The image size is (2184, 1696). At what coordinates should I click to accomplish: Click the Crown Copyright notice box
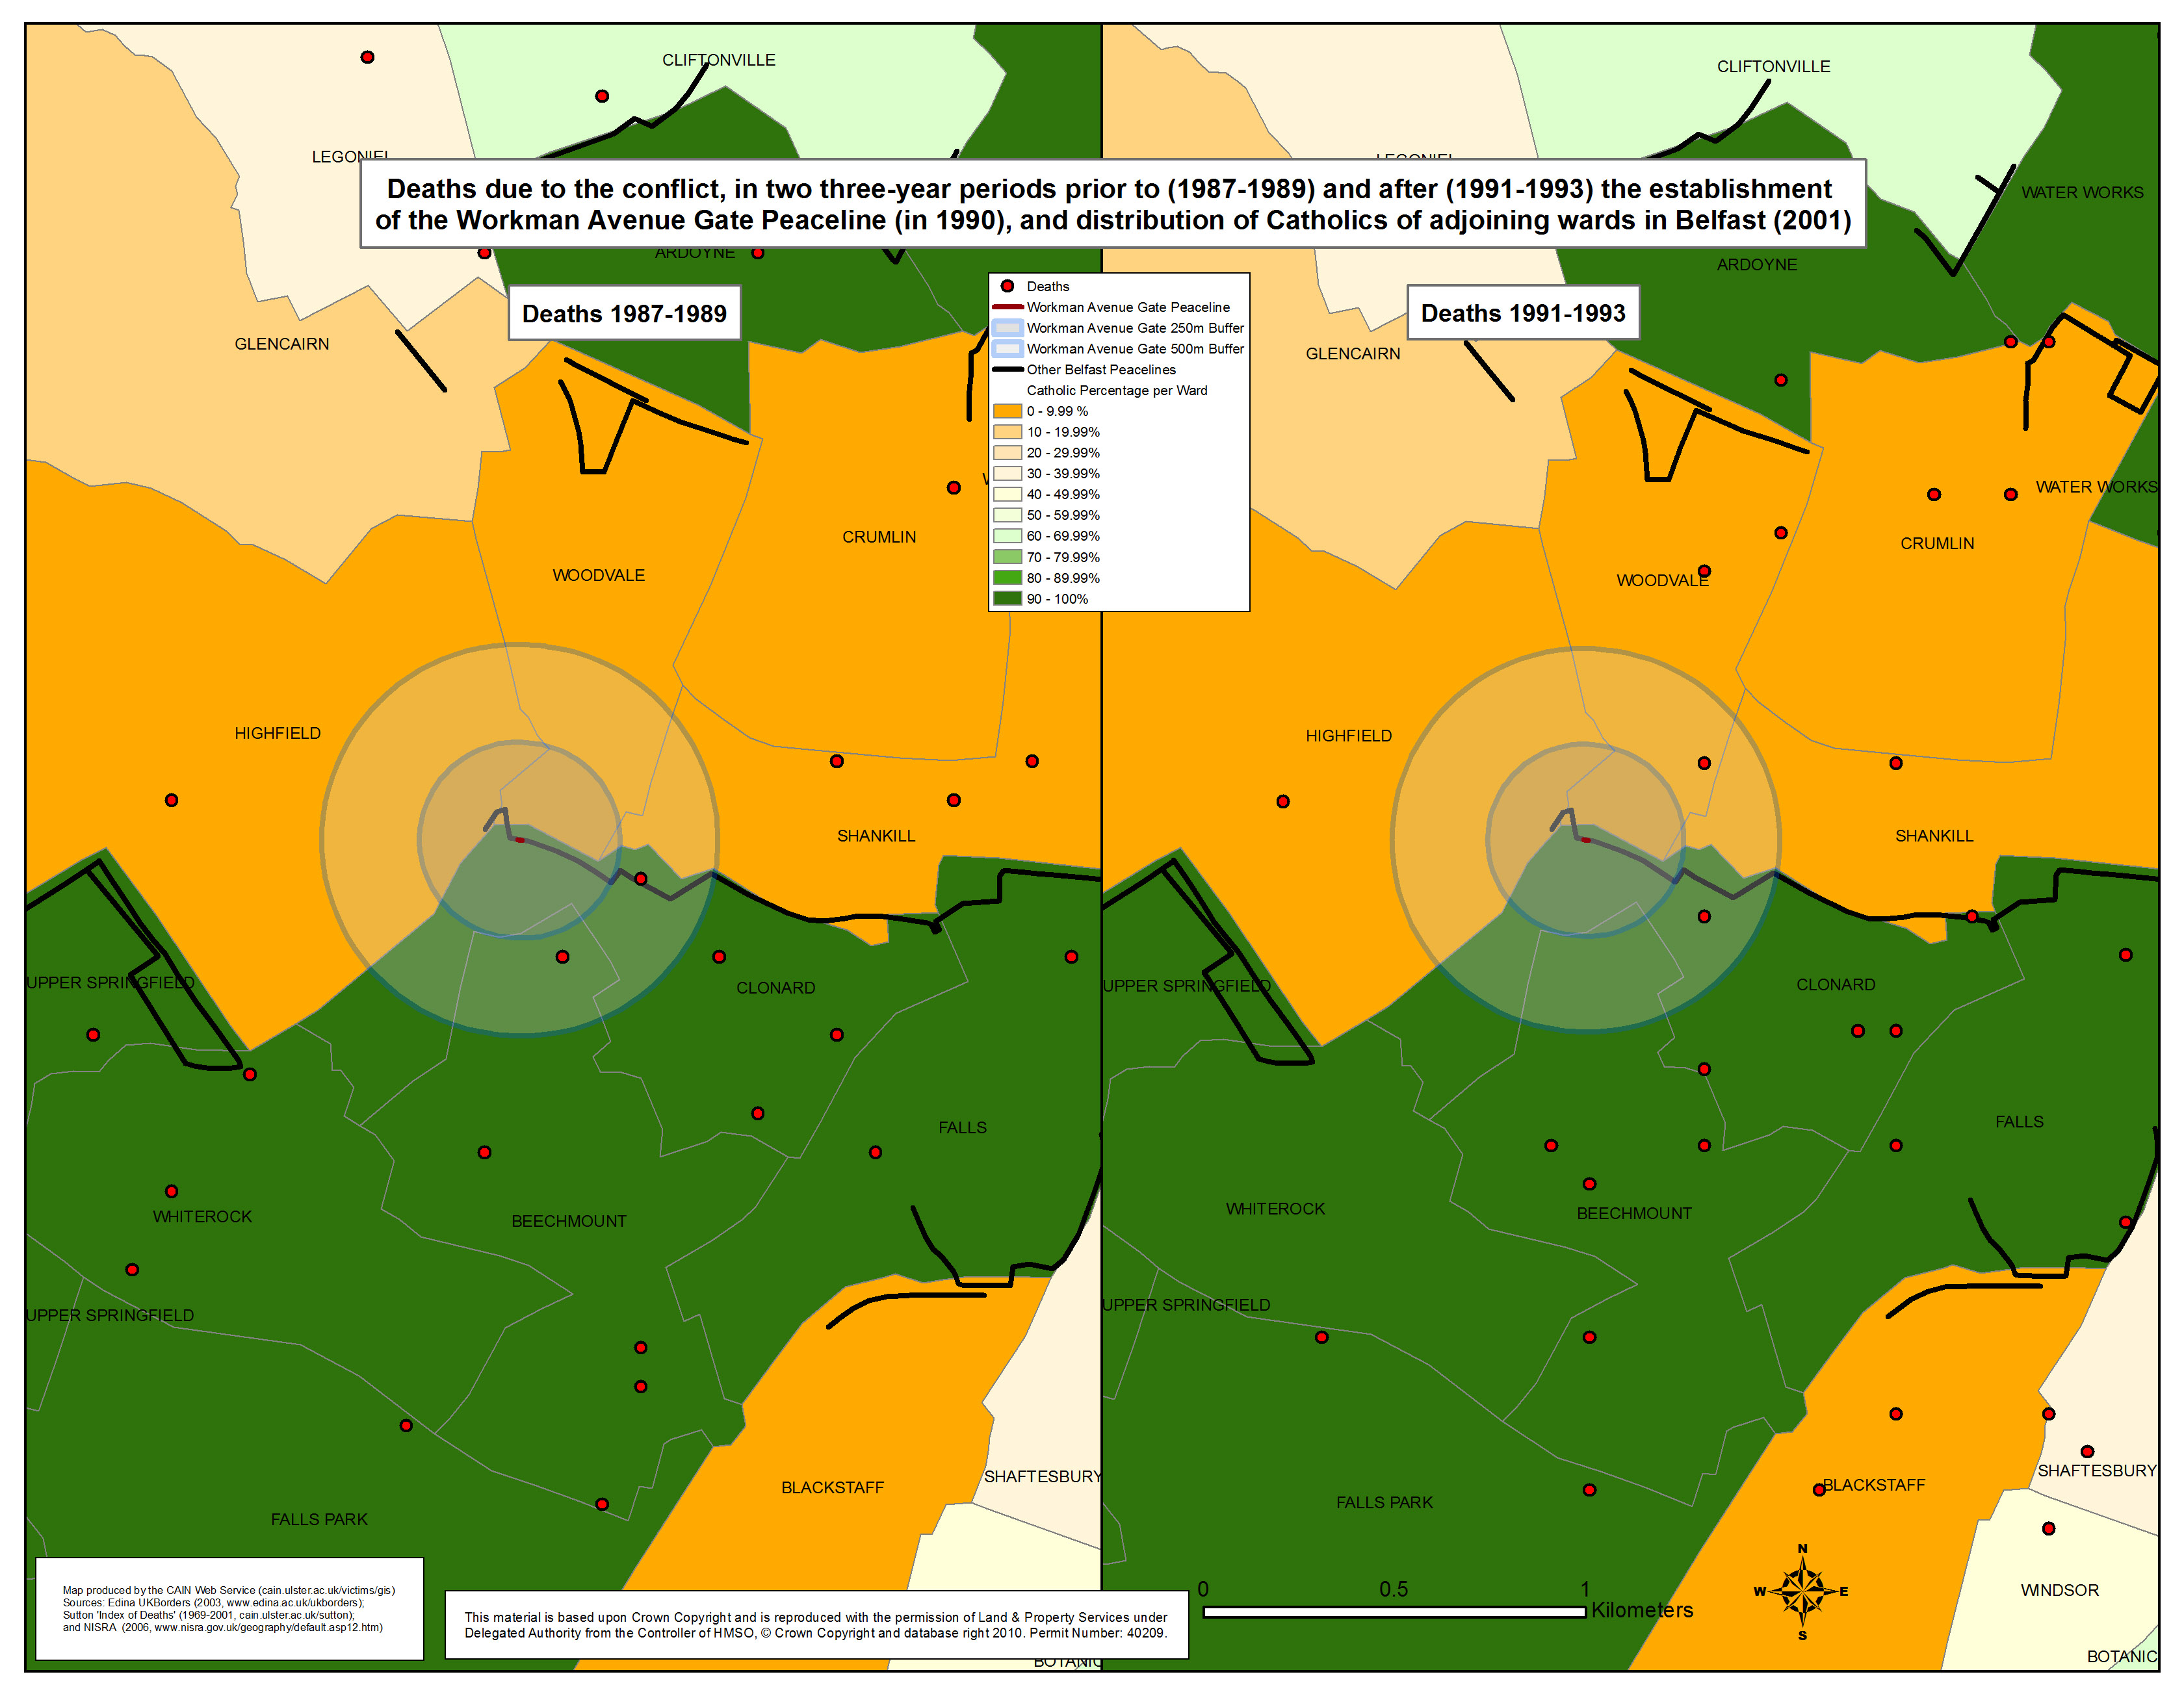pos(815,1624)
